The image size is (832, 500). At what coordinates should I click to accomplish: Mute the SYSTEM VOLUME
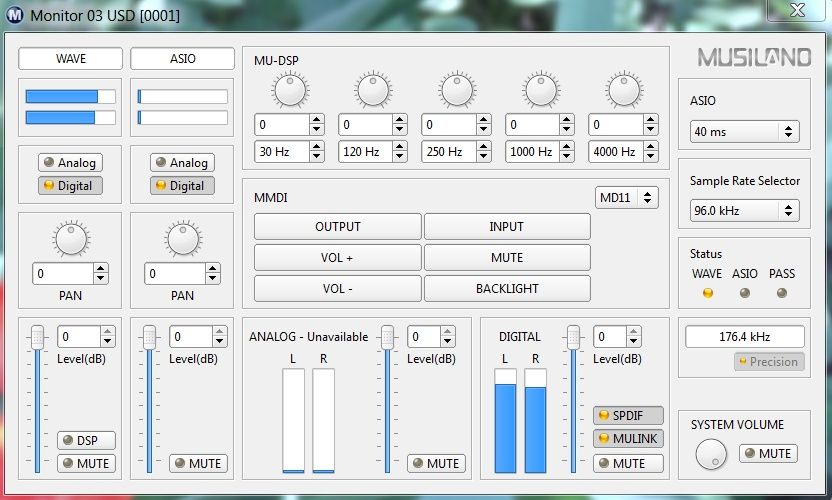click(x=768, y=453)
